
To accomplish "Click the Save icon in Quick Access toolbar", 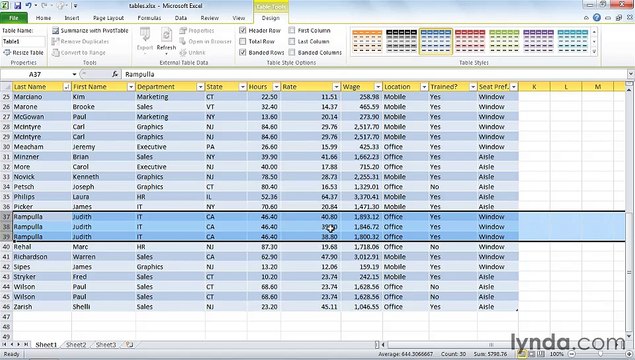I will pos(18,6).
